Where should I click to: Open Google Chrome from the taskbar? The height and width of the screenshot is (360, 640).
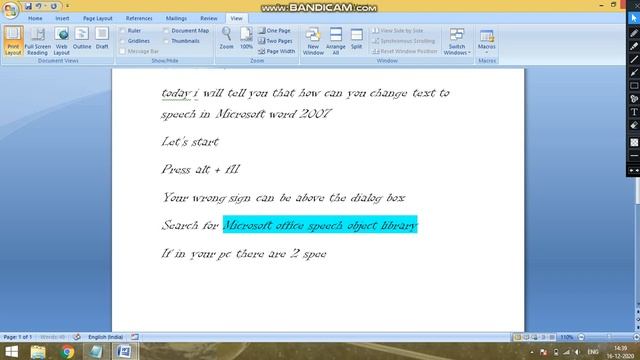pyautogui.click(x=67, y=351)
